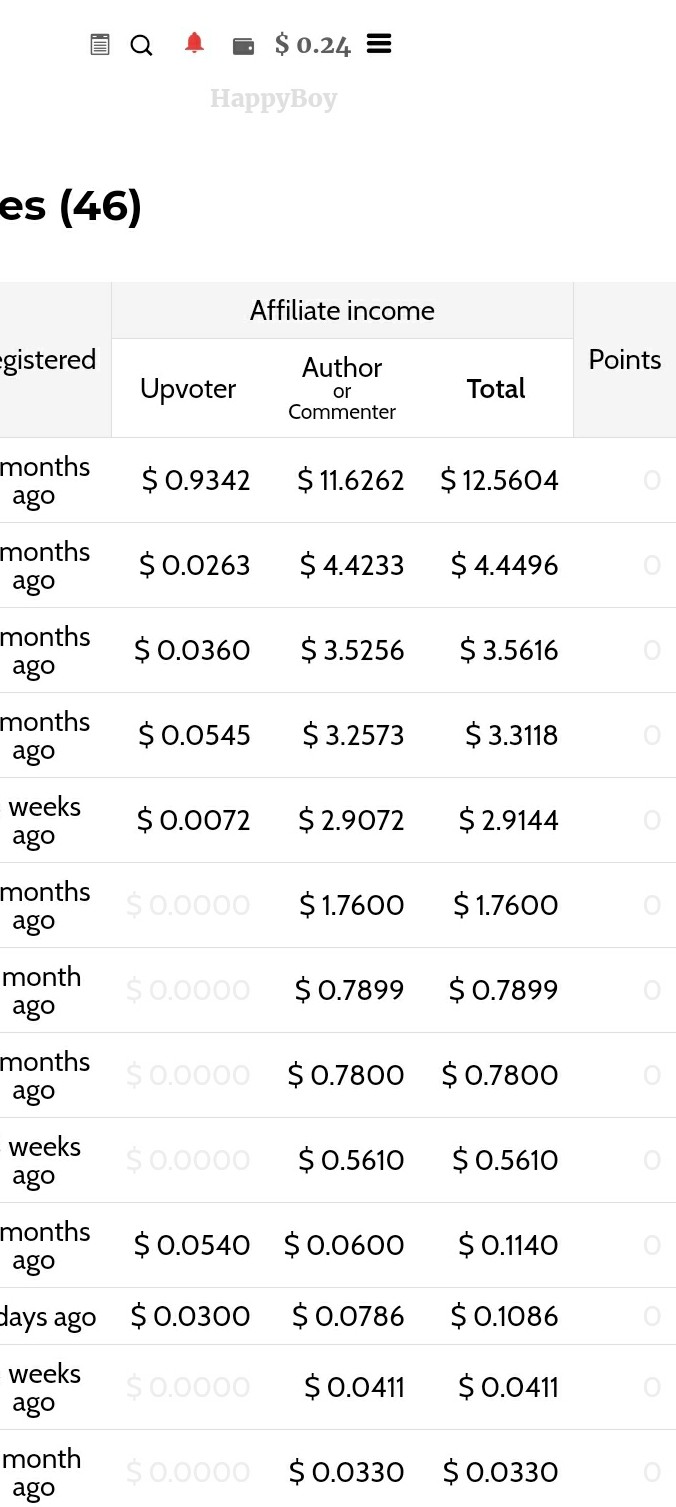Image resolution: width=676 pixels, height=1507 pixels.
Task: Select the $ 12.5604 total cell
Action: 499,480
